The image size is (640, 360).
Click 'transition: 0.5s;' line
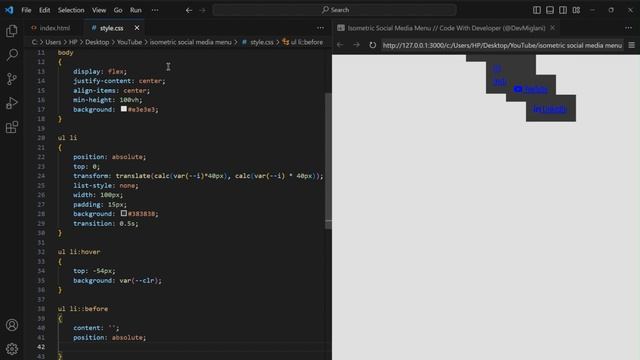106,223
